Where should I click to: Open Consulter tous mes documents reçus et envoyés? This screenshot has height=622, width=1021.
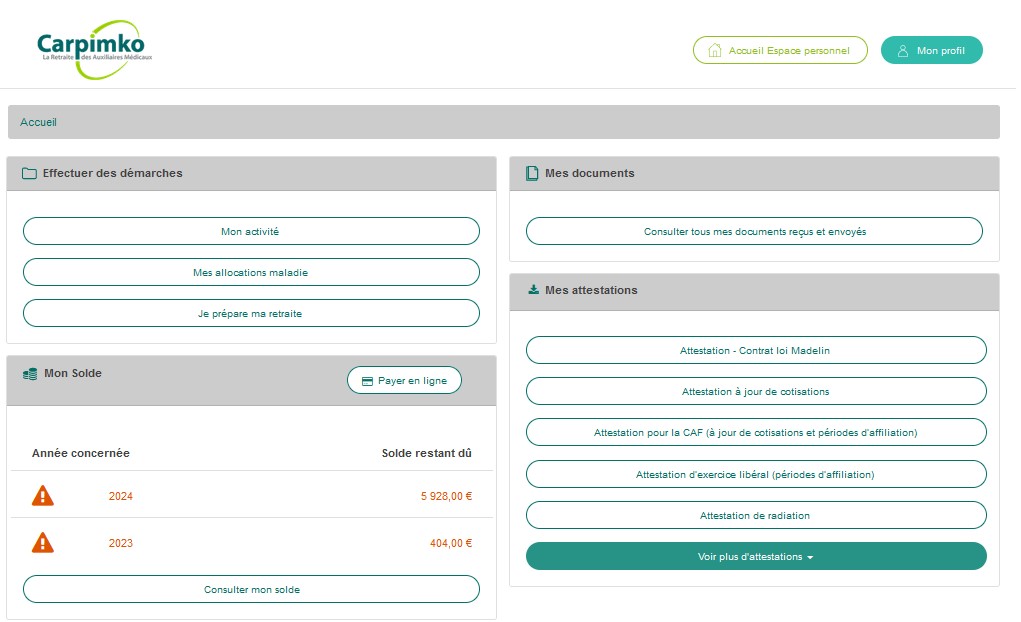(x=754, y=231)
